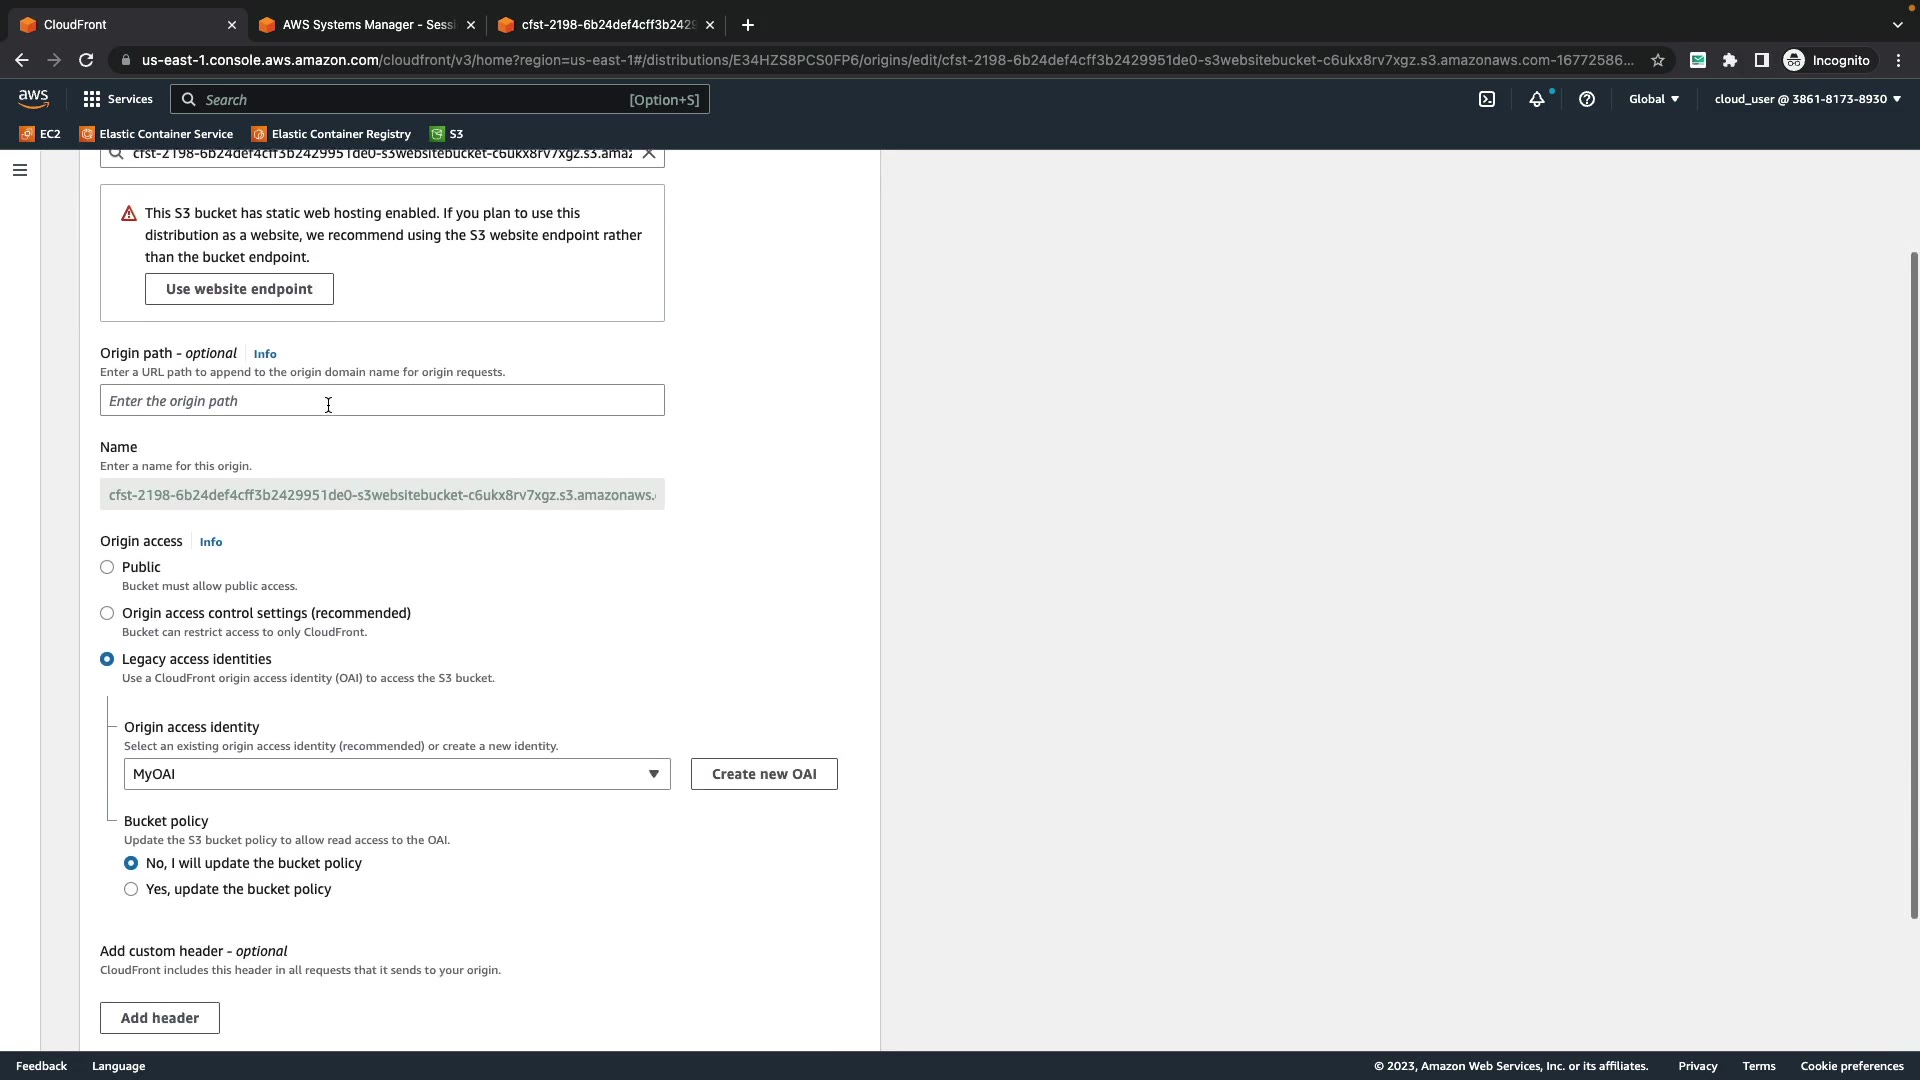Click the help question mark icon
Viewport: 1920px width, 1080px height.
click(x=1587, y=99)
